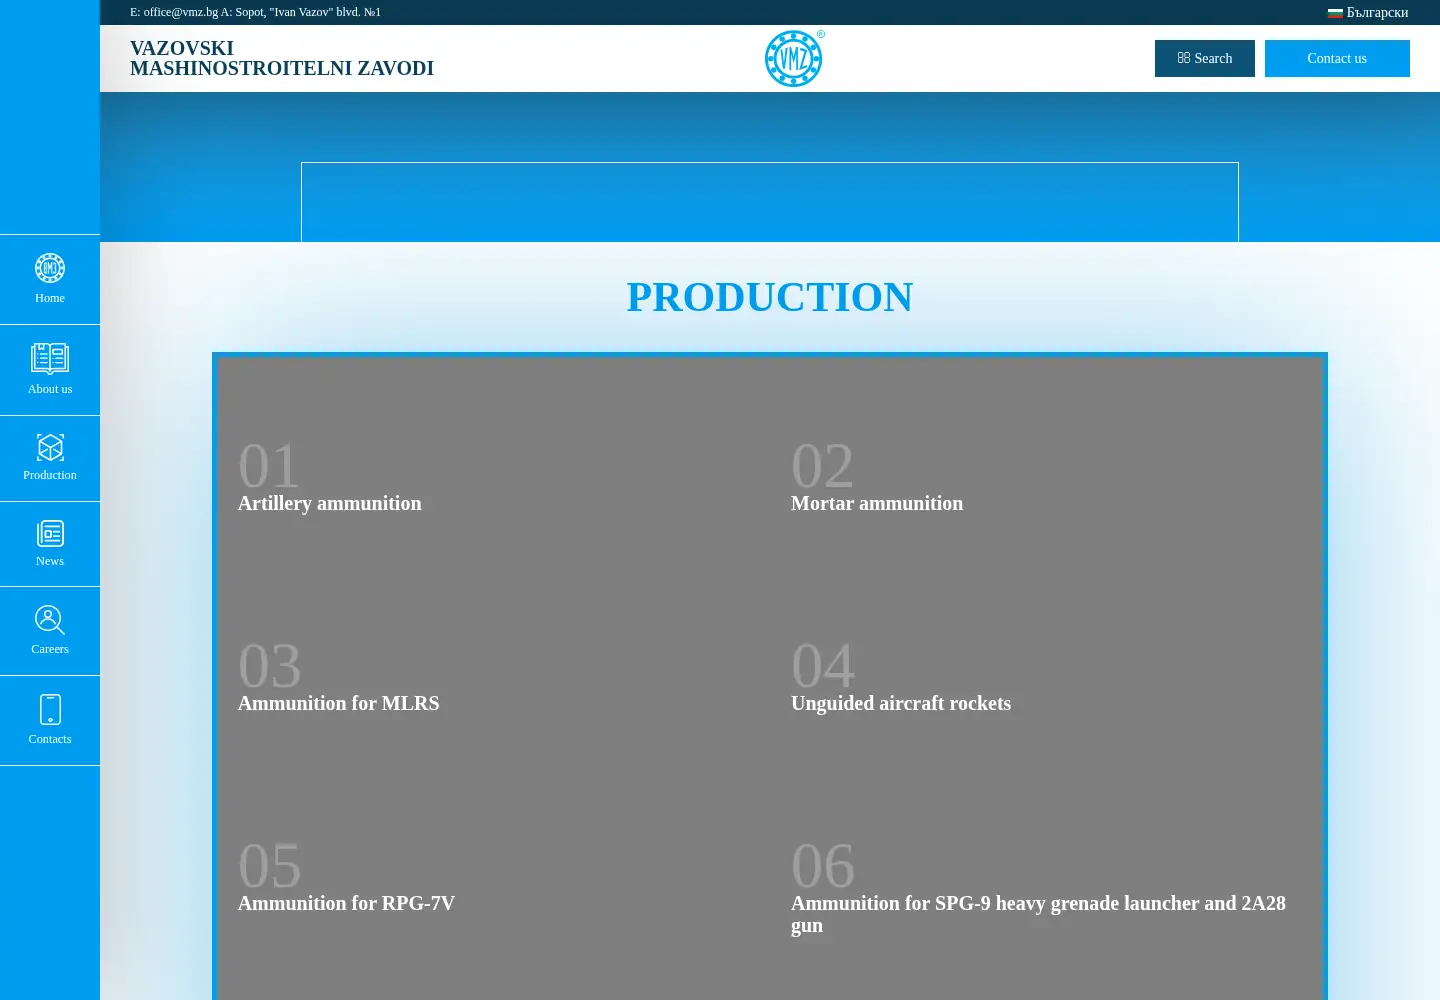
Task: Open Ammunition for SPG-9 heavy grenade launcher
Action: tap(1038, 914)
